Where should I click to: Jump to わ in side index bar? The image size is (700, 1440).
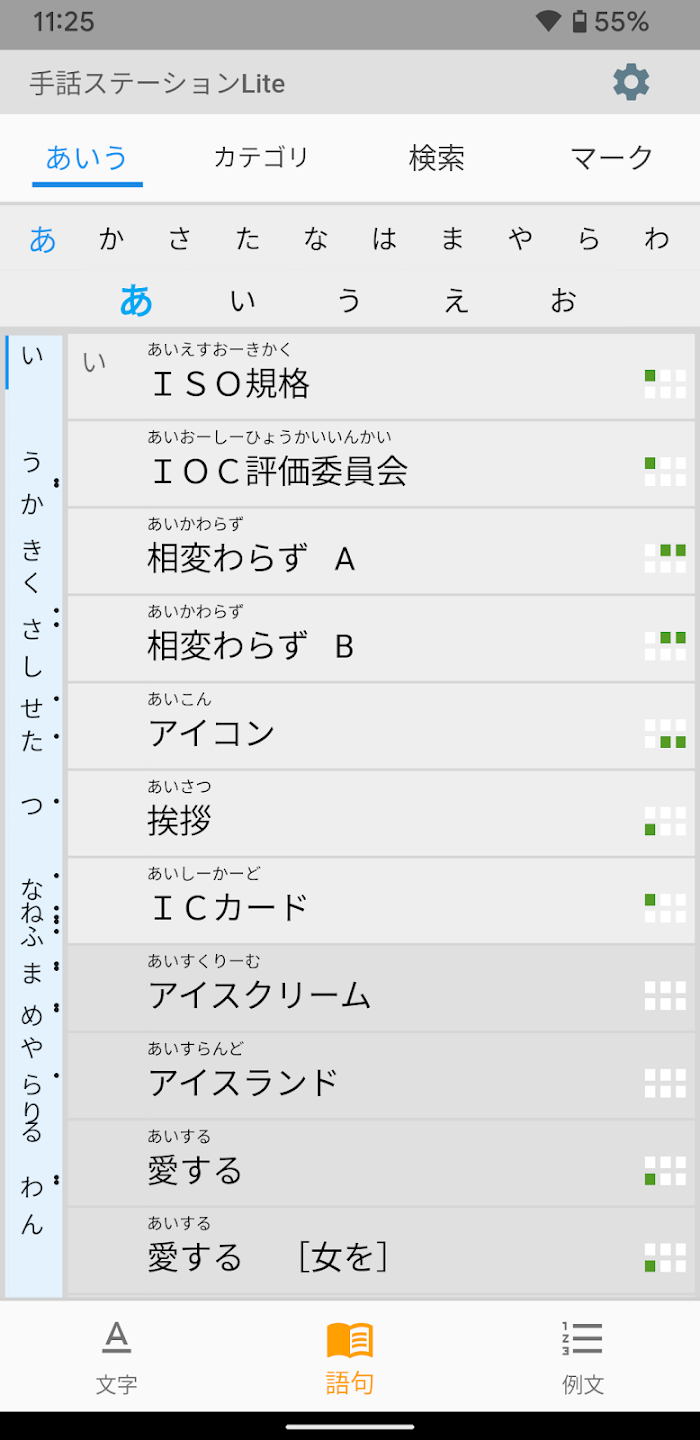click(x=33, y=1187)
